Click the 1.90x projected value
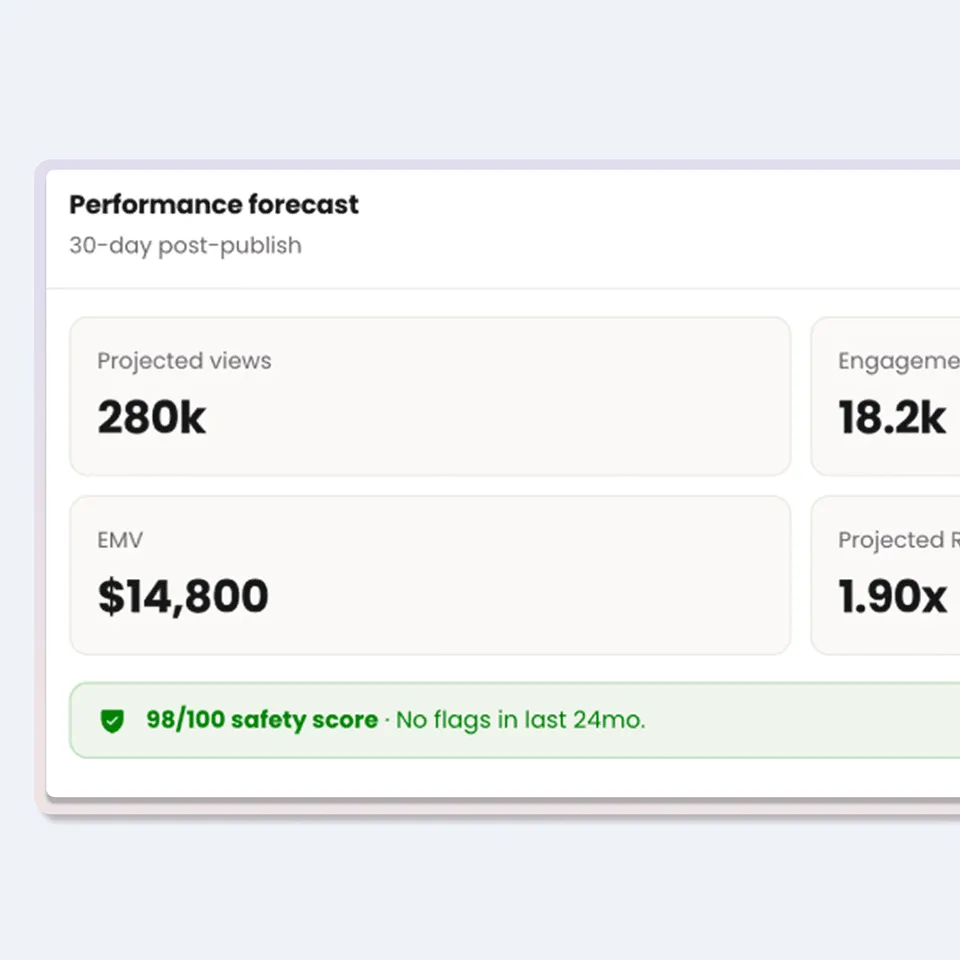 pyautogui.click(x=893, y=596)
